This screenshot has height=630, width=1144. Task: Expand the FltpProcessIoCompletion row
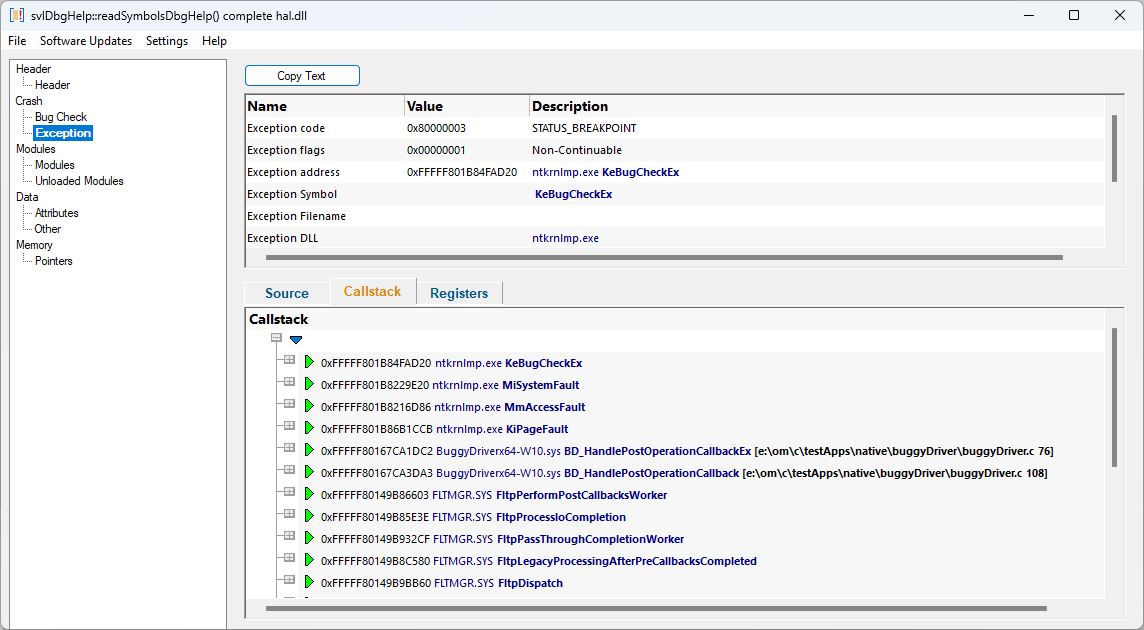pyautogui.click(x=289, y=513)
